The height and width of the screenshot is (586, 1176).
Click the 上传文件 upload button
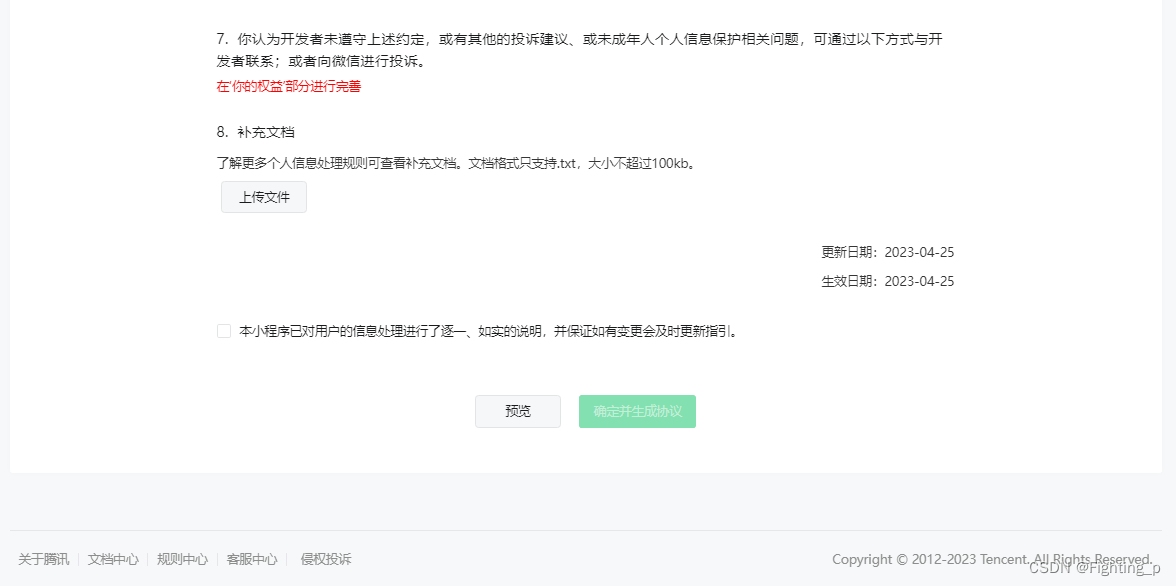264,197
